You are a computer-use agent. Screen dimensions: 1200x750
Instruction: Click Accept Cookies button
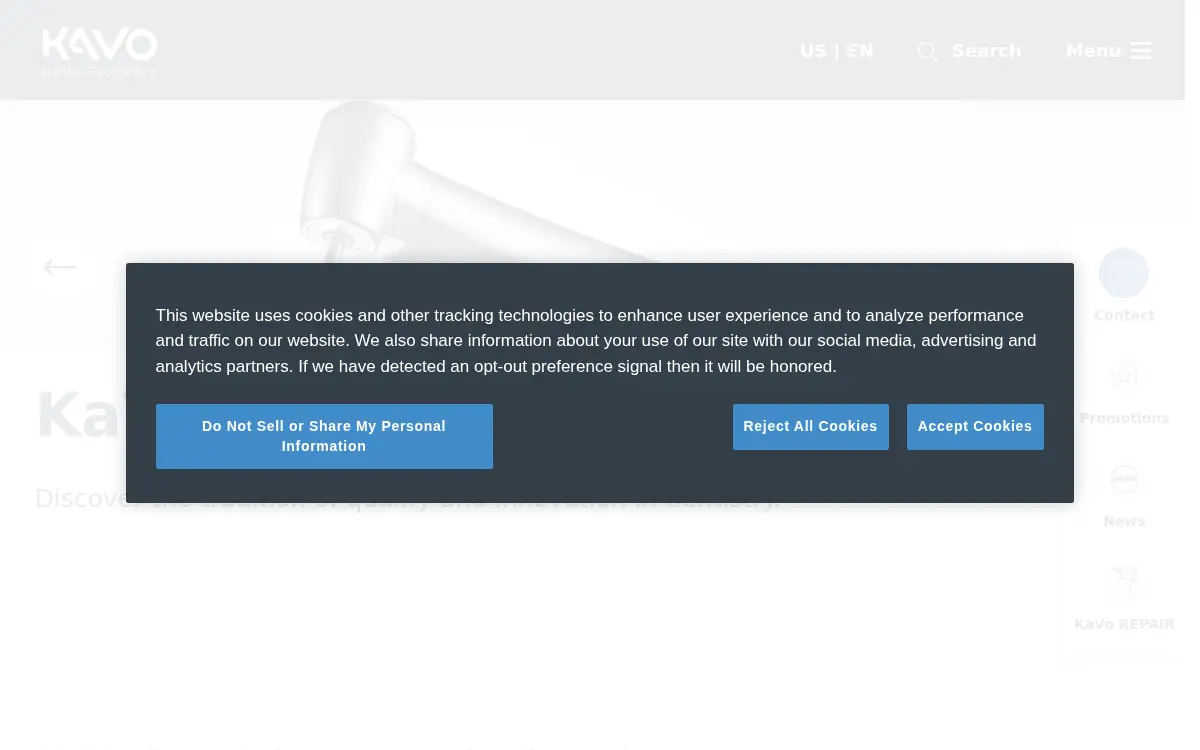[x=975, y=427]
